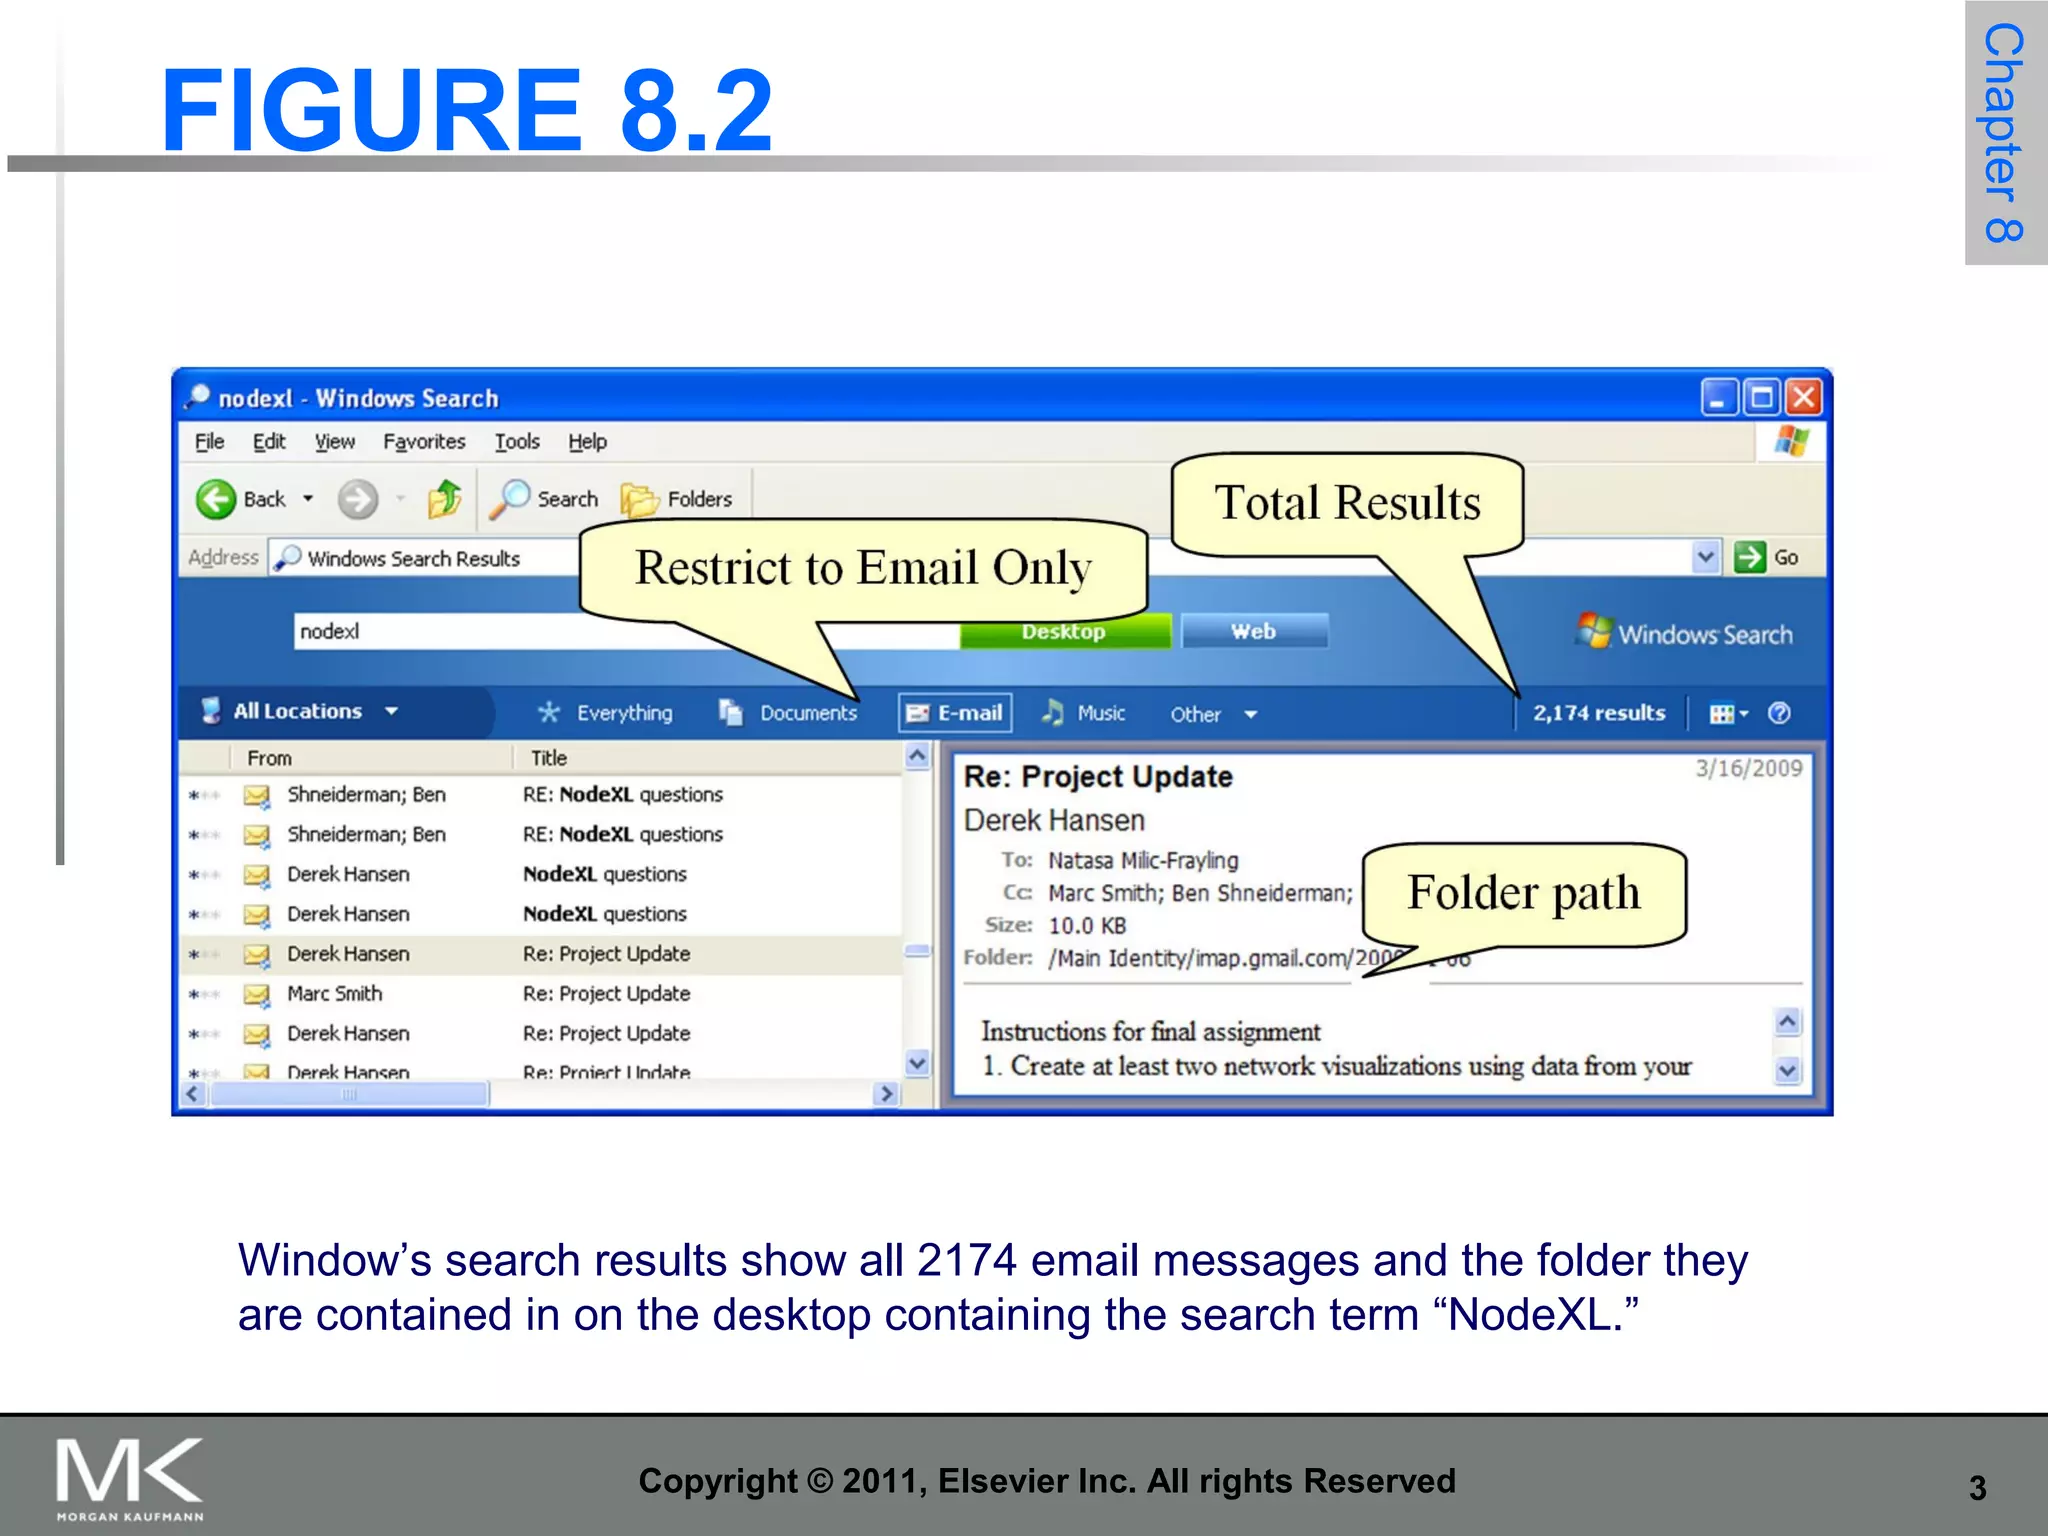2048x1536 pixels.
Task: Click the green Desktop search button
Action: coord(1064,632)
